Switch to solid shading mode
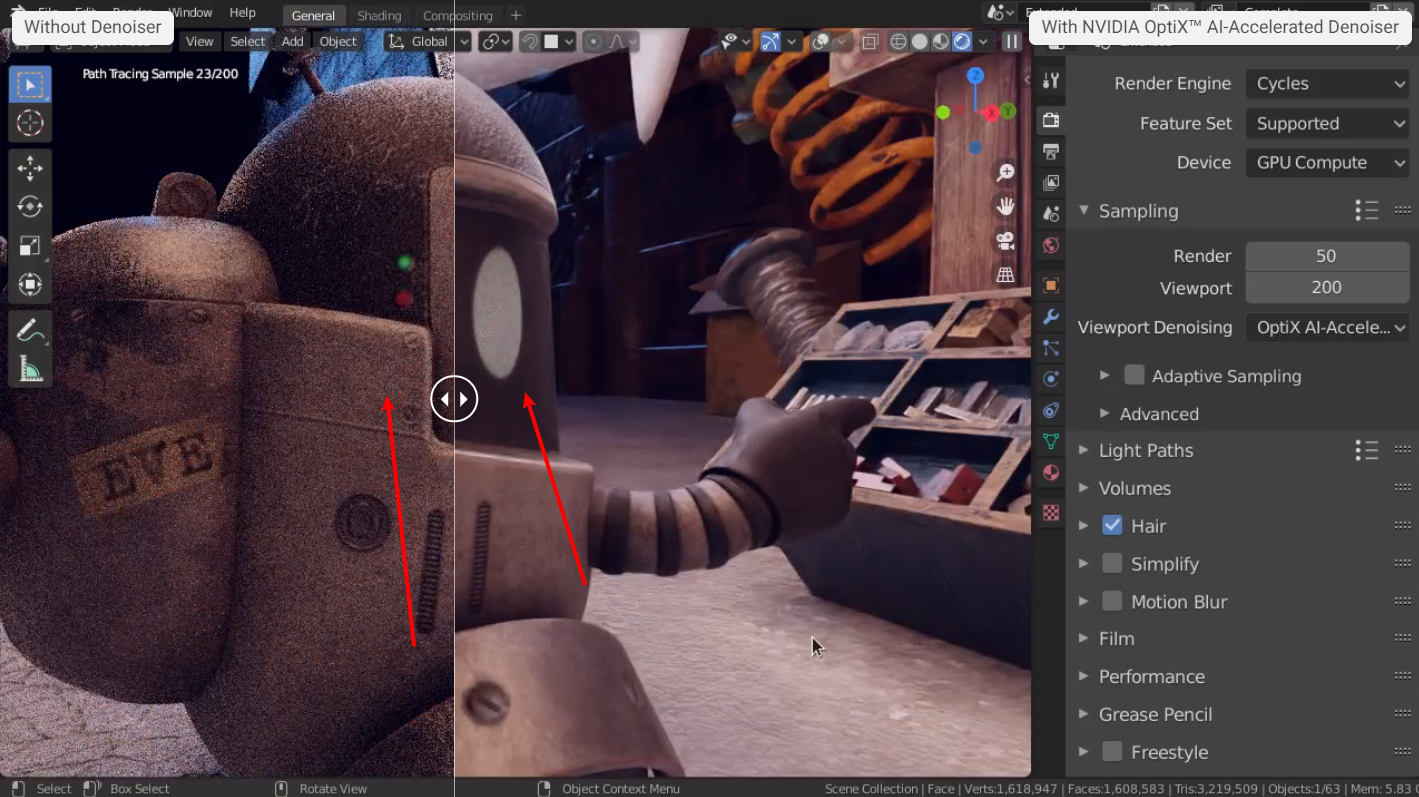 tap(919, 41)
